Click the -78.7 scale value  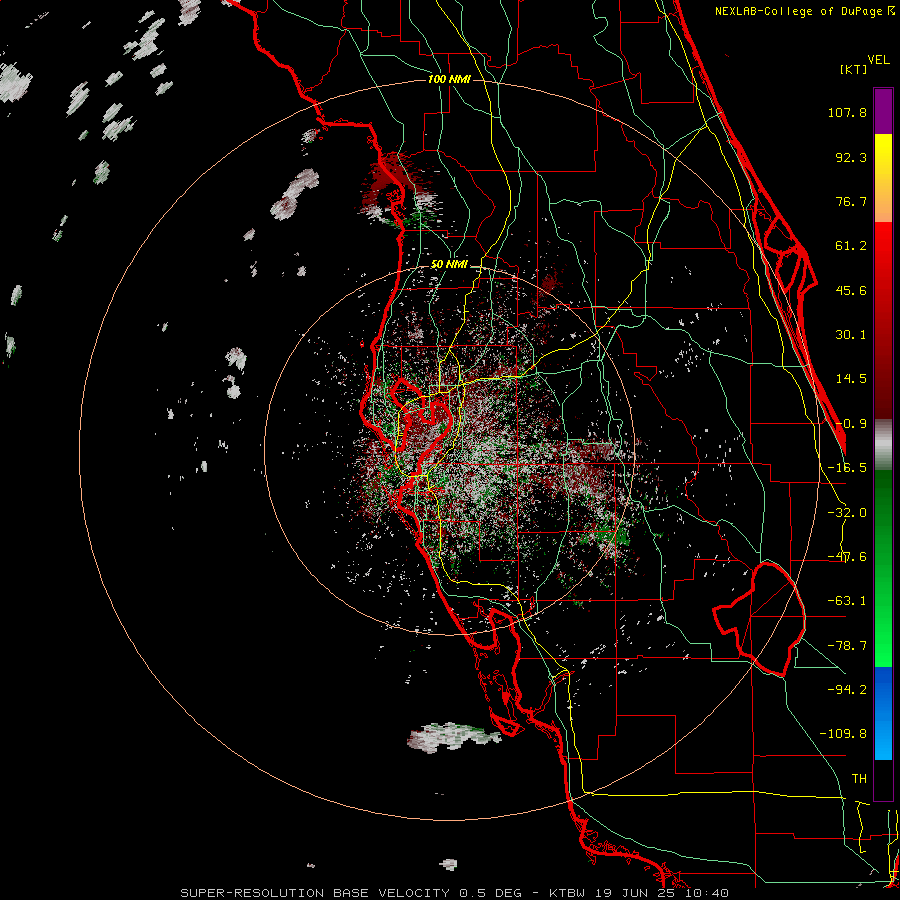point(847,646)
